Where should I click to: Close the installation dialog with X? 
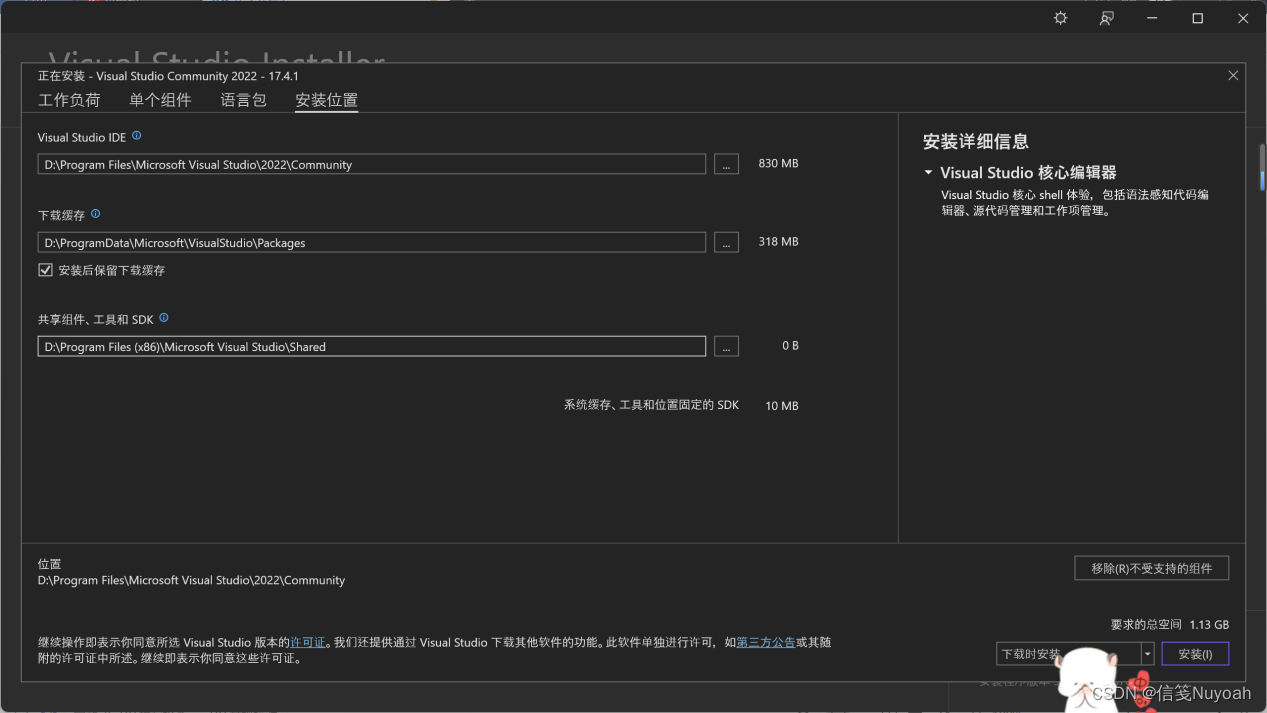[1233, 75]
